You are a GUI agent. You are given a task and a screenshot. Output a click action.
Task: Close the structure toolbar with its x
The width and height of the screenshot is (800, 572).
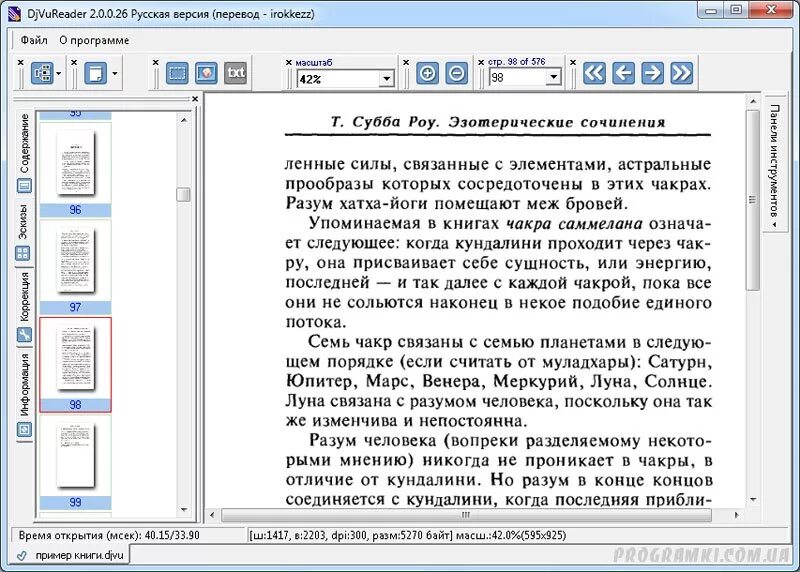20,62
